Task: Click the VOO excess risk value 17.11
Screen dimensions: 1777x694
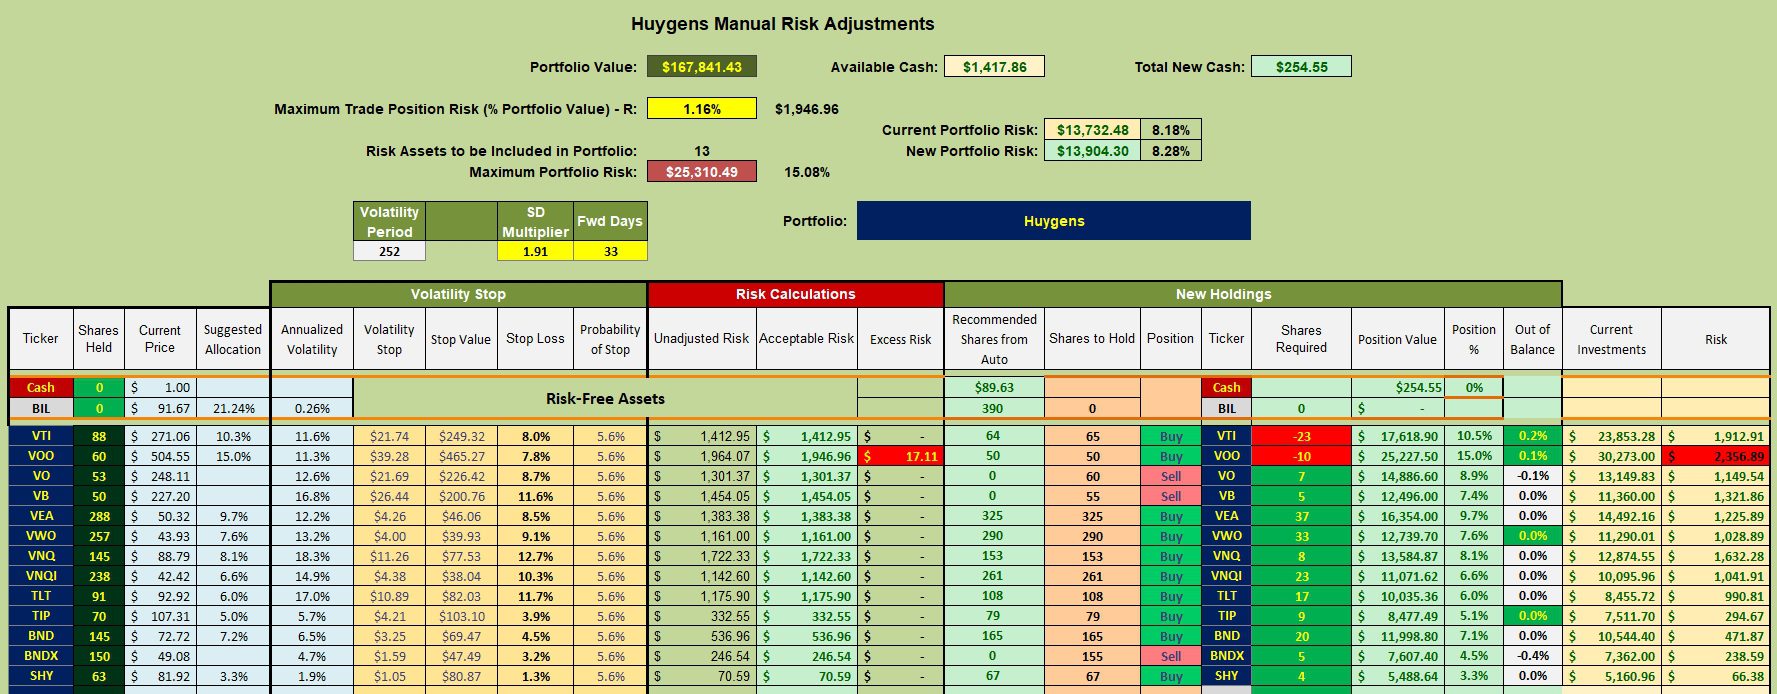Action: (901, 456)
